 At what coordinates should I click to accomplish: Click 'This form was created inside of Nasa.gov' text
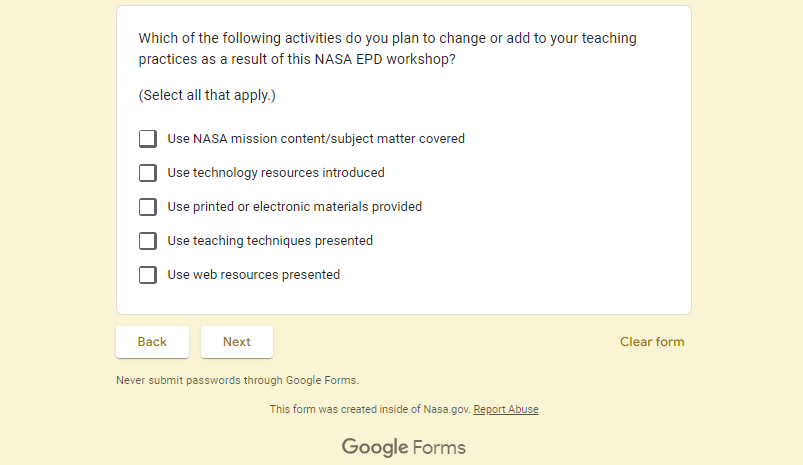tap(369, 409)
